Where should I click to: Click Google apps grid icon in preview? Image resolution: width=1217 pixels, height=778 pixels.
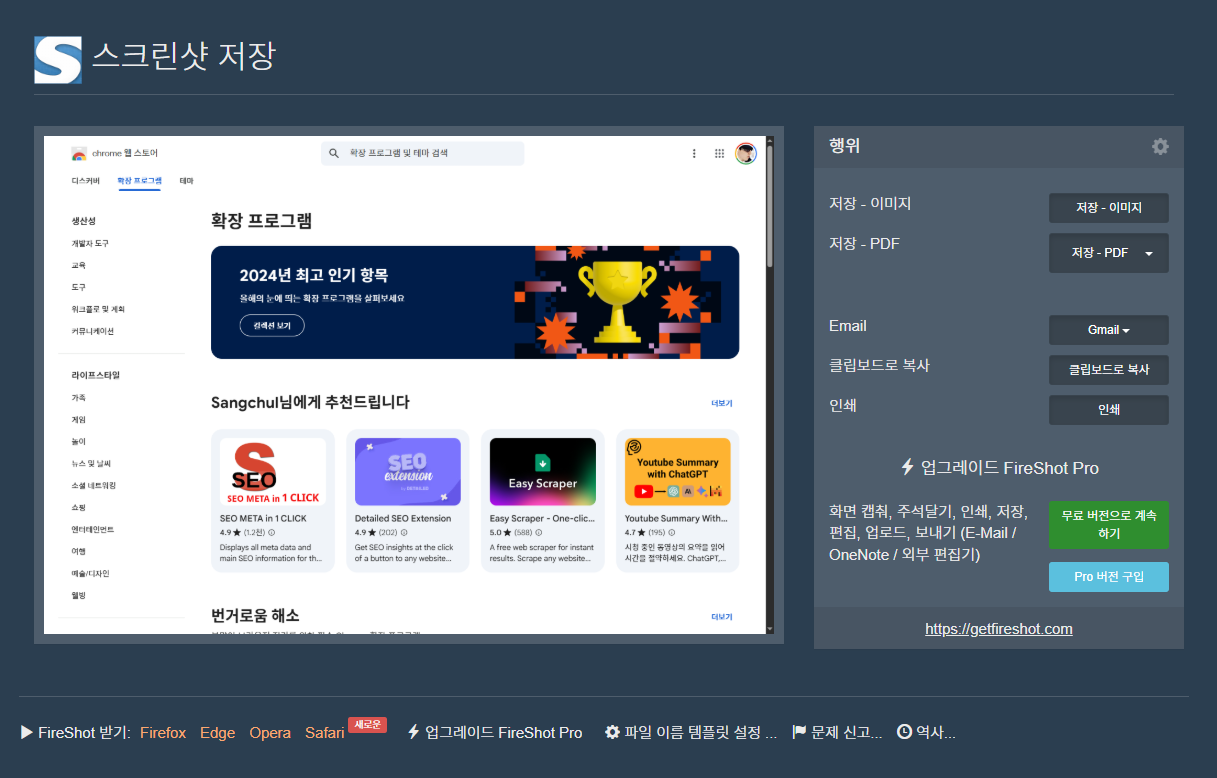(719, 153)
